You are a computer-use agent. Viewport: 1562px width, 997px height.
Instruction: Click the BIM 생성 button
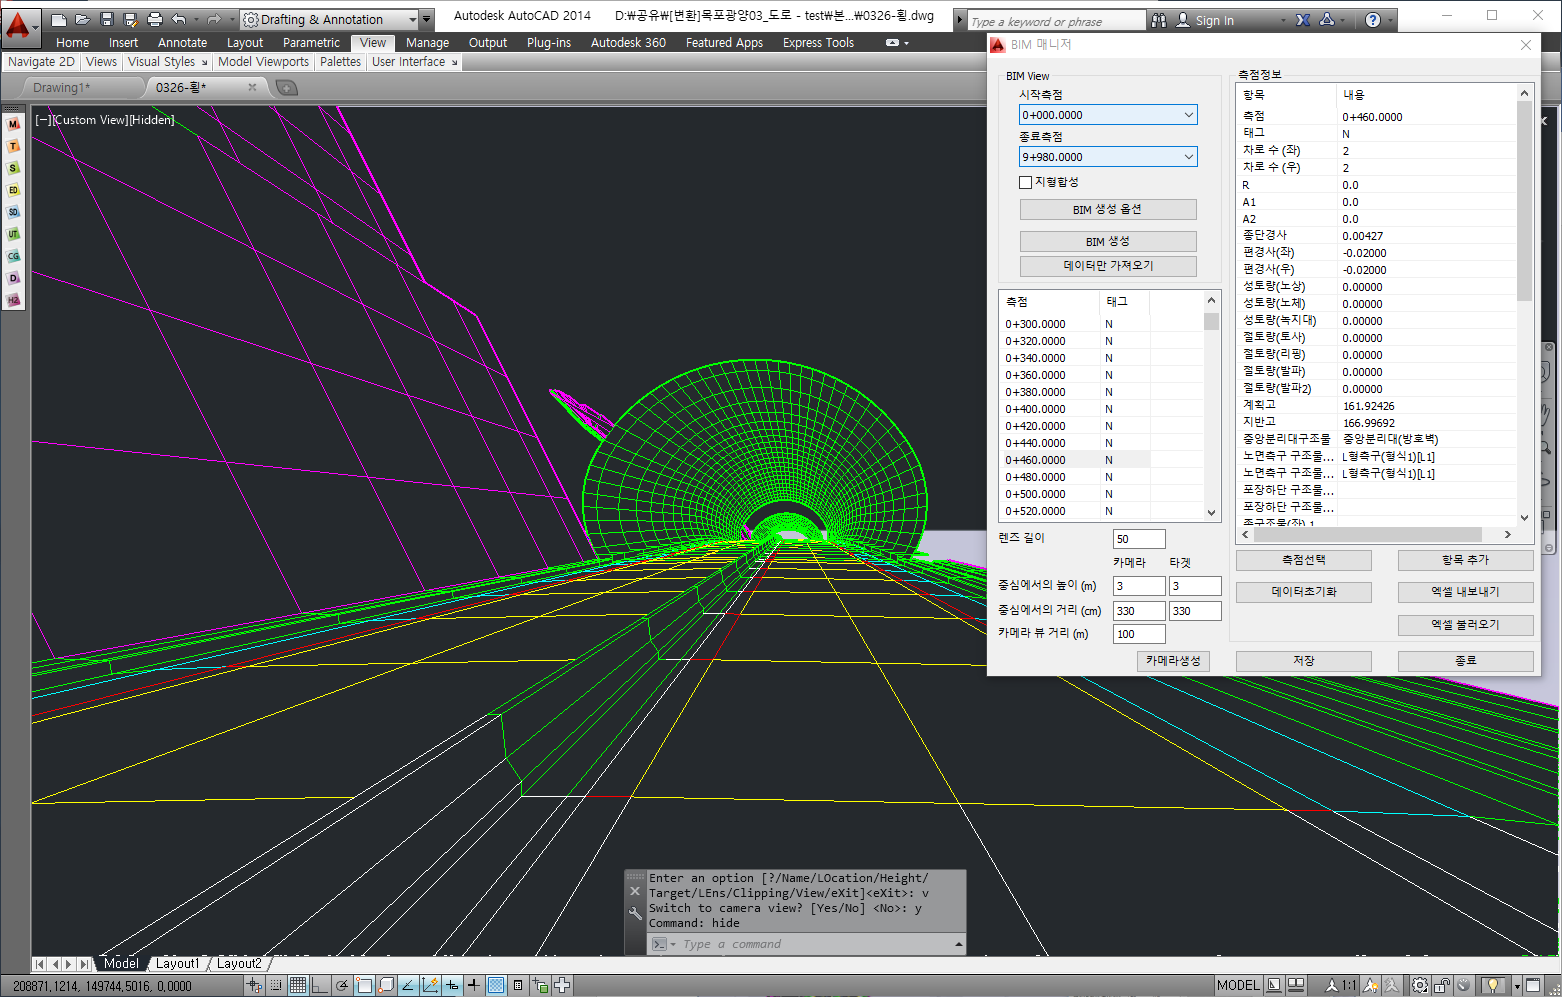[1107, 241]
